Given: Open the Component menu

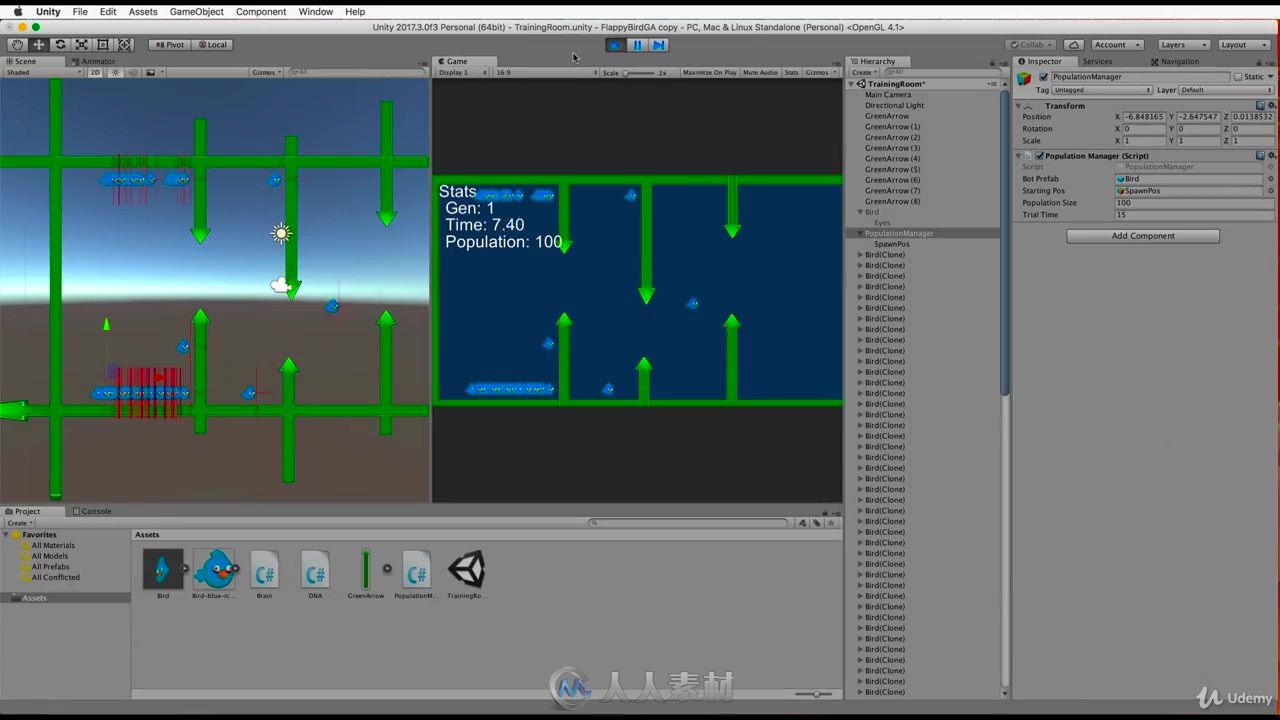Looking at the screenshot, I should (x=261, y=12).
